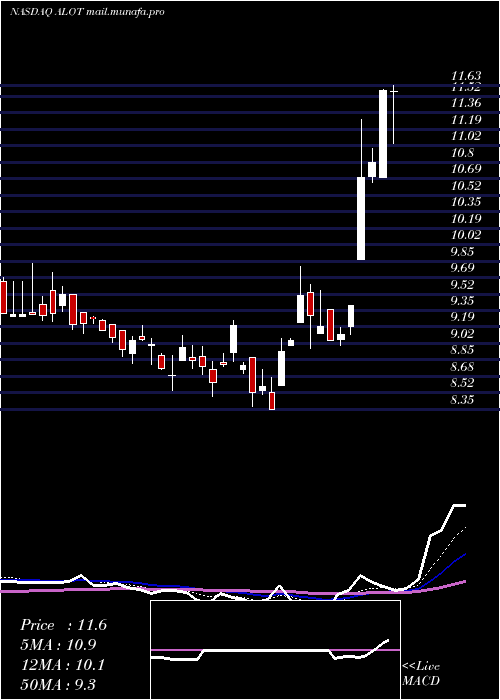Click the tall white gap-up candle from 9.85
The width and height of the screenshot is (500, 700).
361,218
